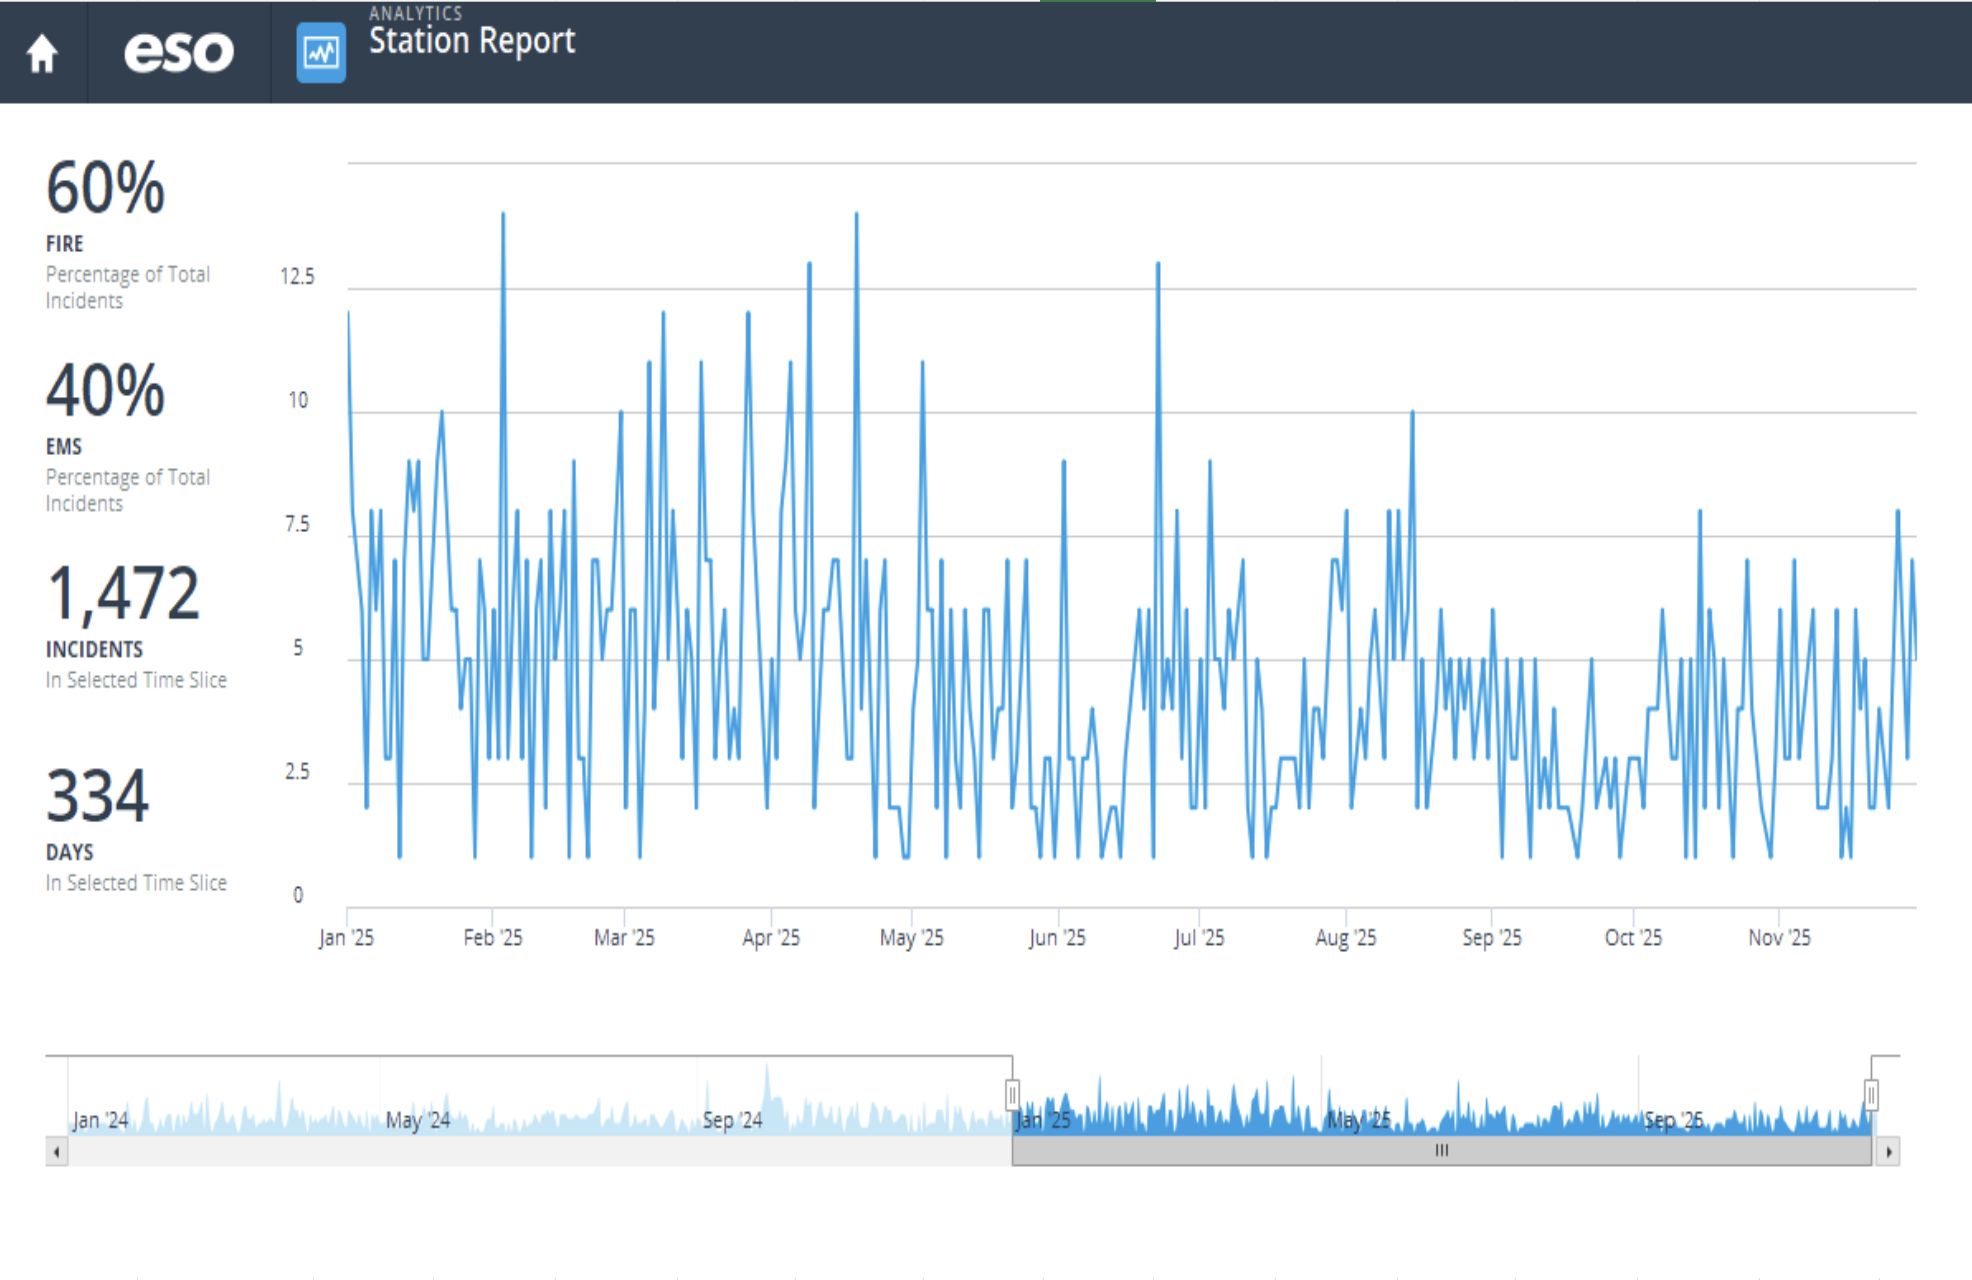1972x1280 pixels.
Task: Click the navigator scrollbar thumb grip
Action: [x=1441, y=1151]
